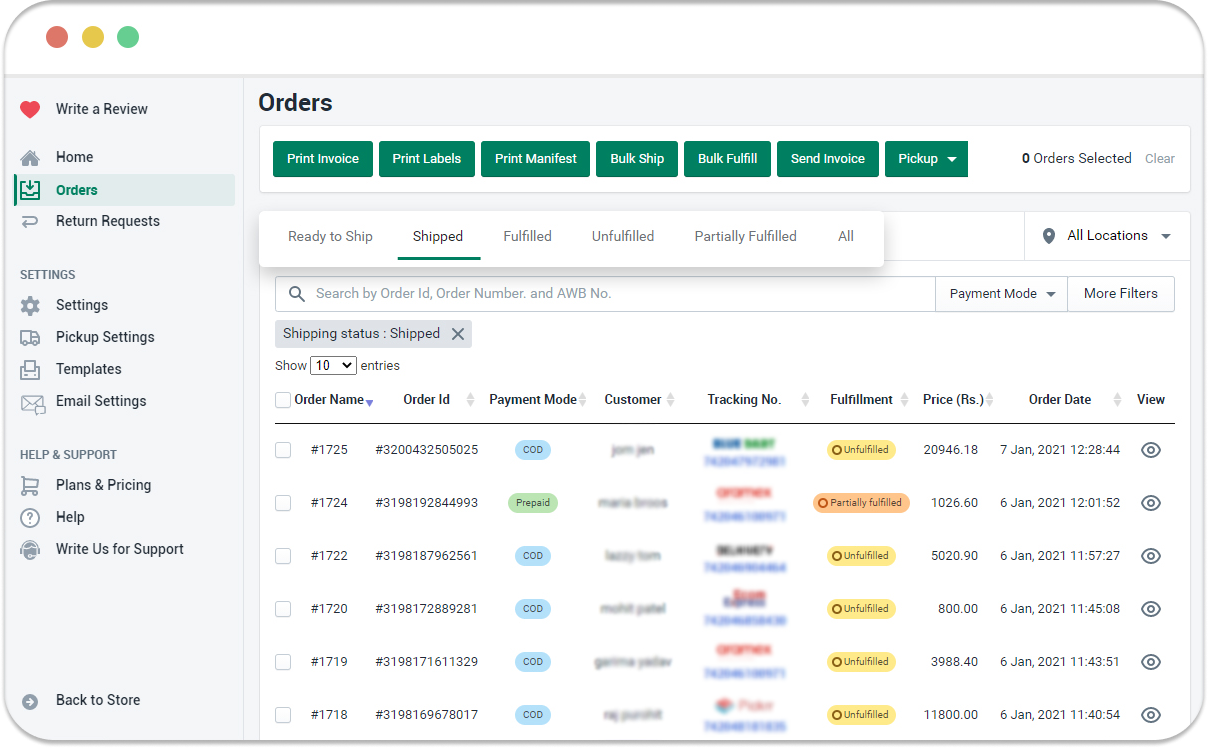Select the checkbox for order #1724
Viewport: 1208px width, 748px height.
(283, 503)
